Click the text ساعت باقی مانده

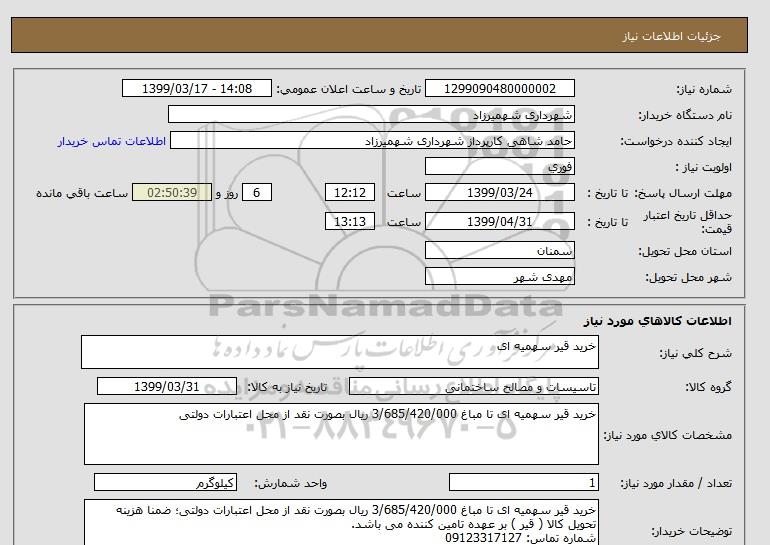click(82, 193)
